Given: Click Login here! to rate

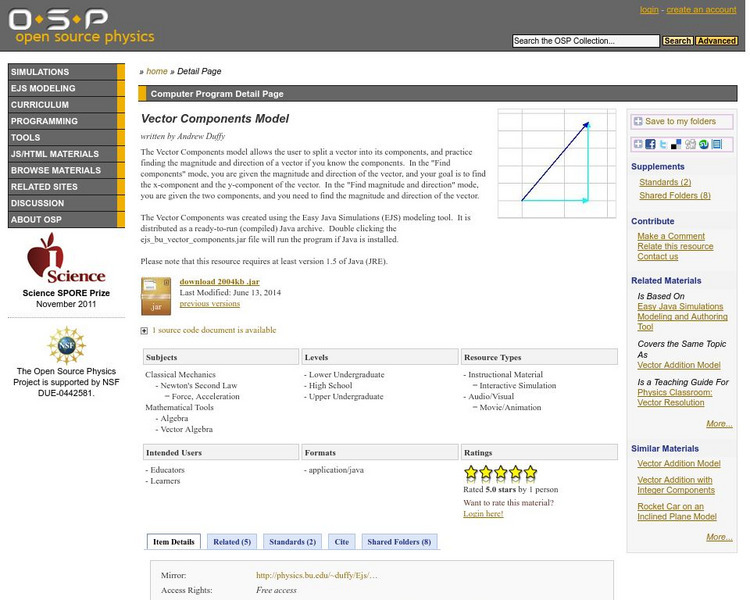Looking at the screenshot, I should (x=483, y=514).
